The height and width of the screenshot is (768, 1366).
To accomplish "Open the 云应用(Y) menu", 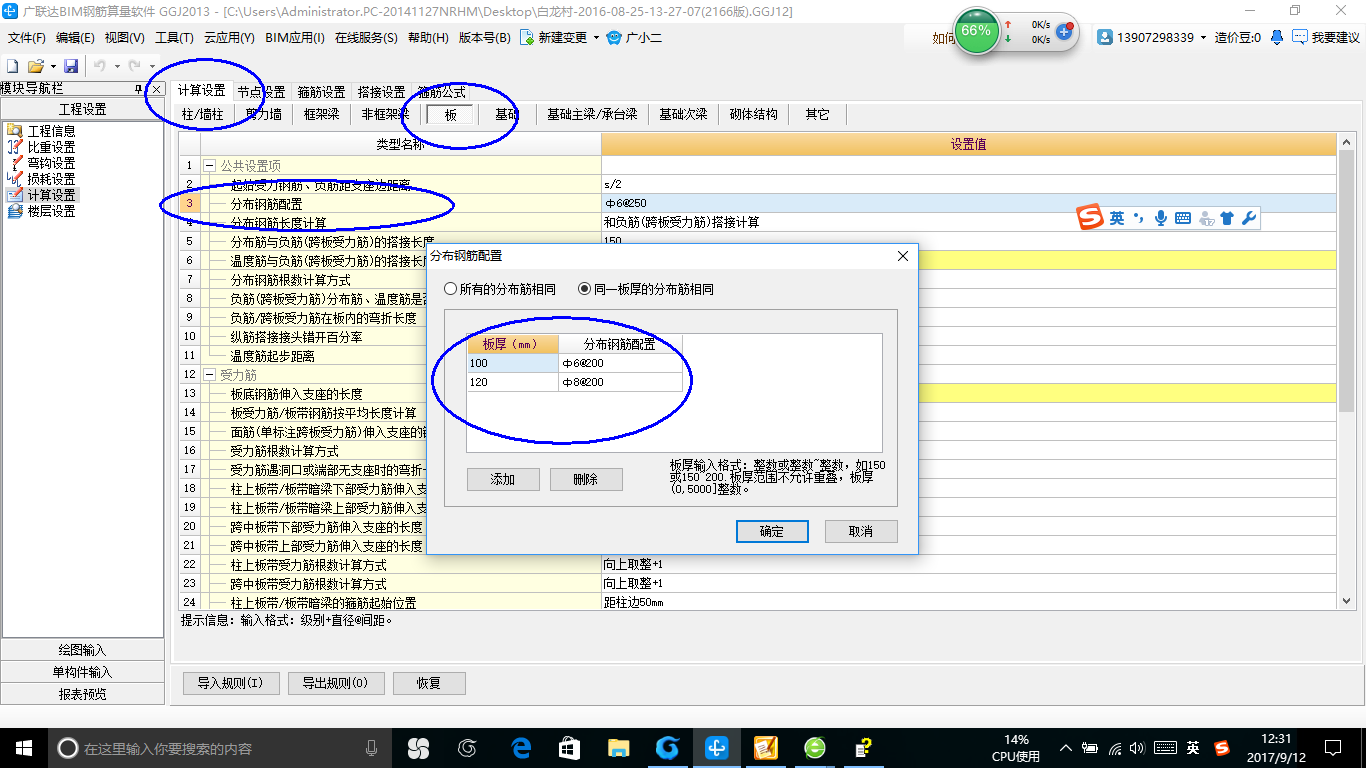I will tap(229, 38).
